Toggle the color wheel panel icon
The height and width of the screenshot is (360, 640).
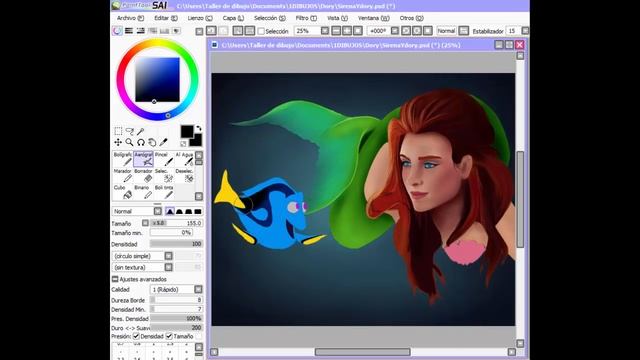tap(117, 31)
